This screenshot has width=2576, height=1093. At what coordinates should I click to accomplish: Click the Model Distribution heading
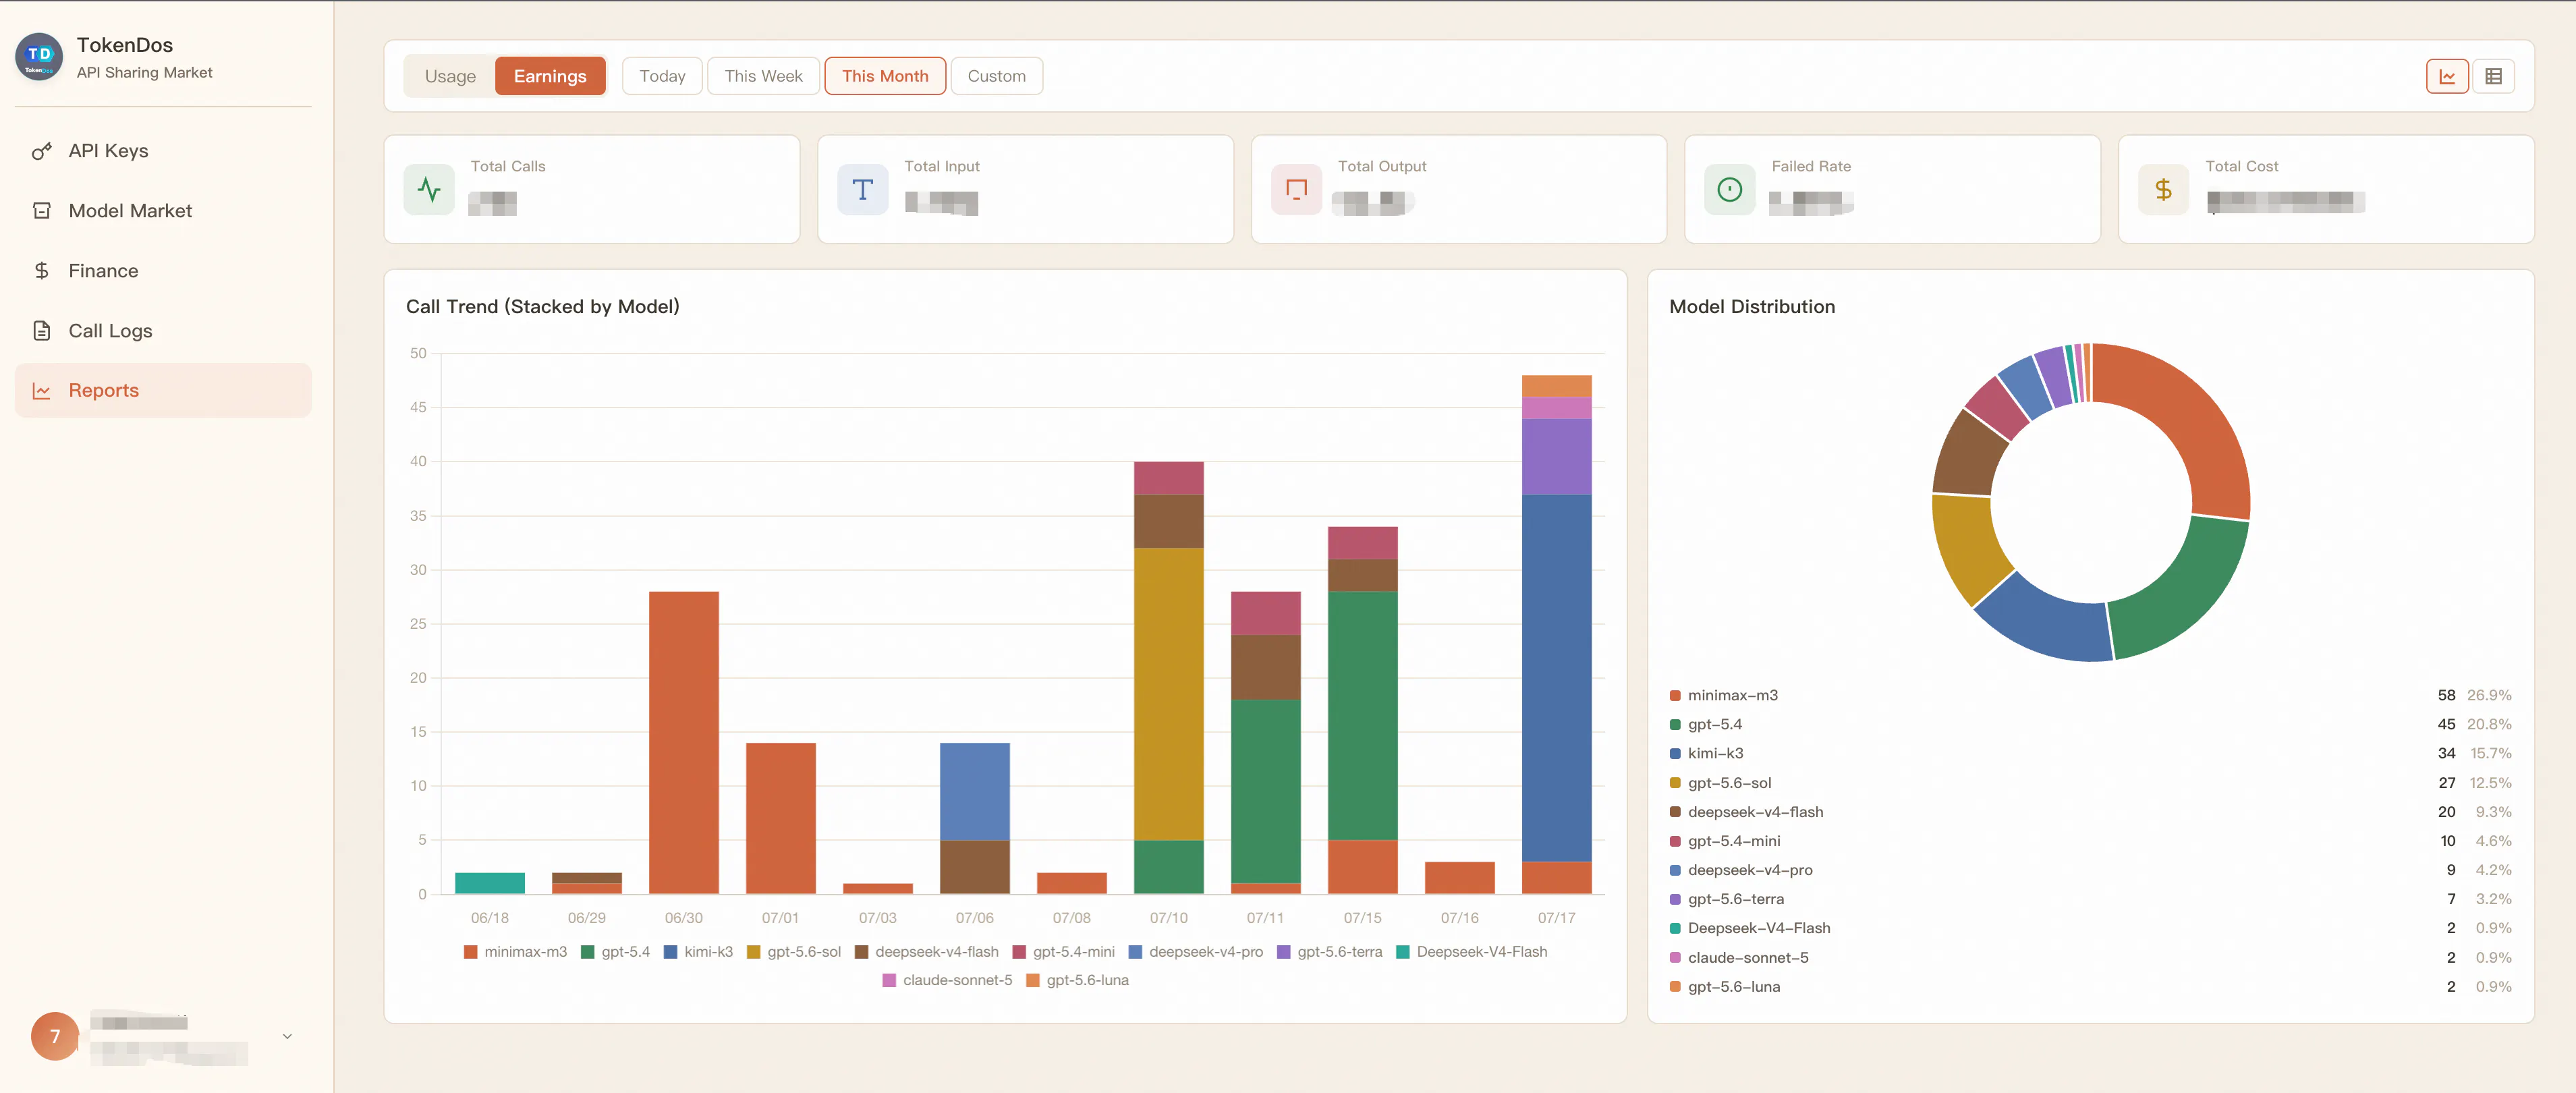[1752, 307]
